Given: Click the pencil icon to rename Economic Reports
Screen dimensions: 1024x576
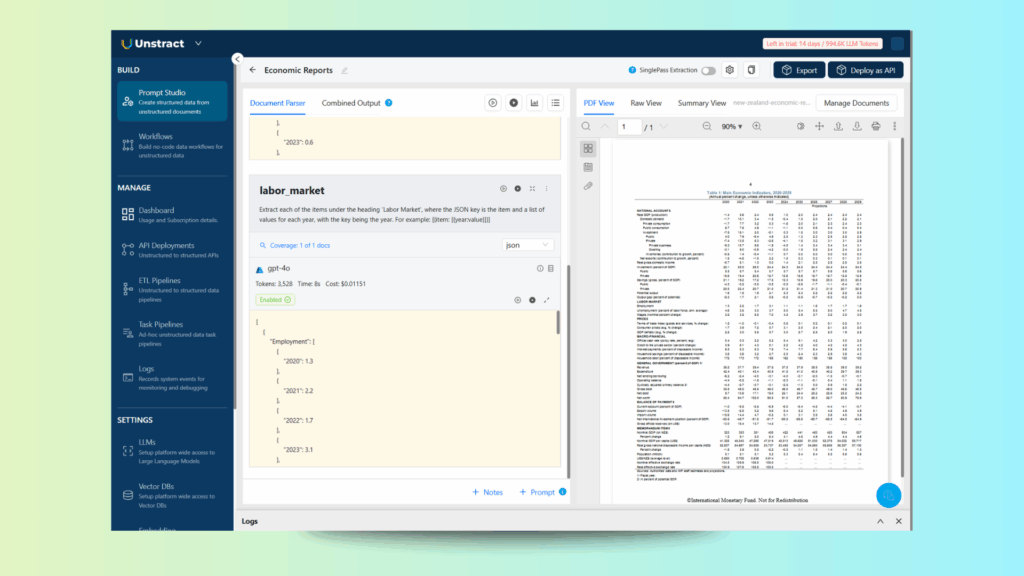Looking at the screenshot, I should tap(345, 71).
